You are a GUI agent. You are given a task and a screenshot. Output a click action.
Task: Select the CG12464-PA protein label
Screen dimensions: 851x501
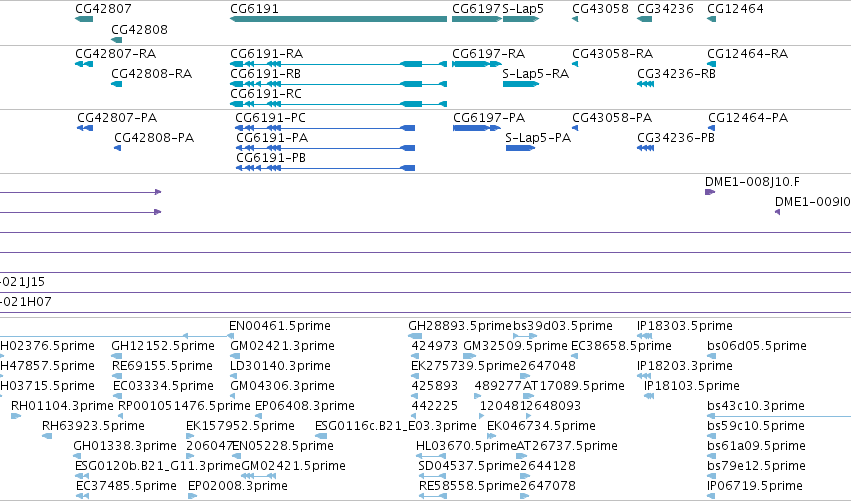point(748,118)
